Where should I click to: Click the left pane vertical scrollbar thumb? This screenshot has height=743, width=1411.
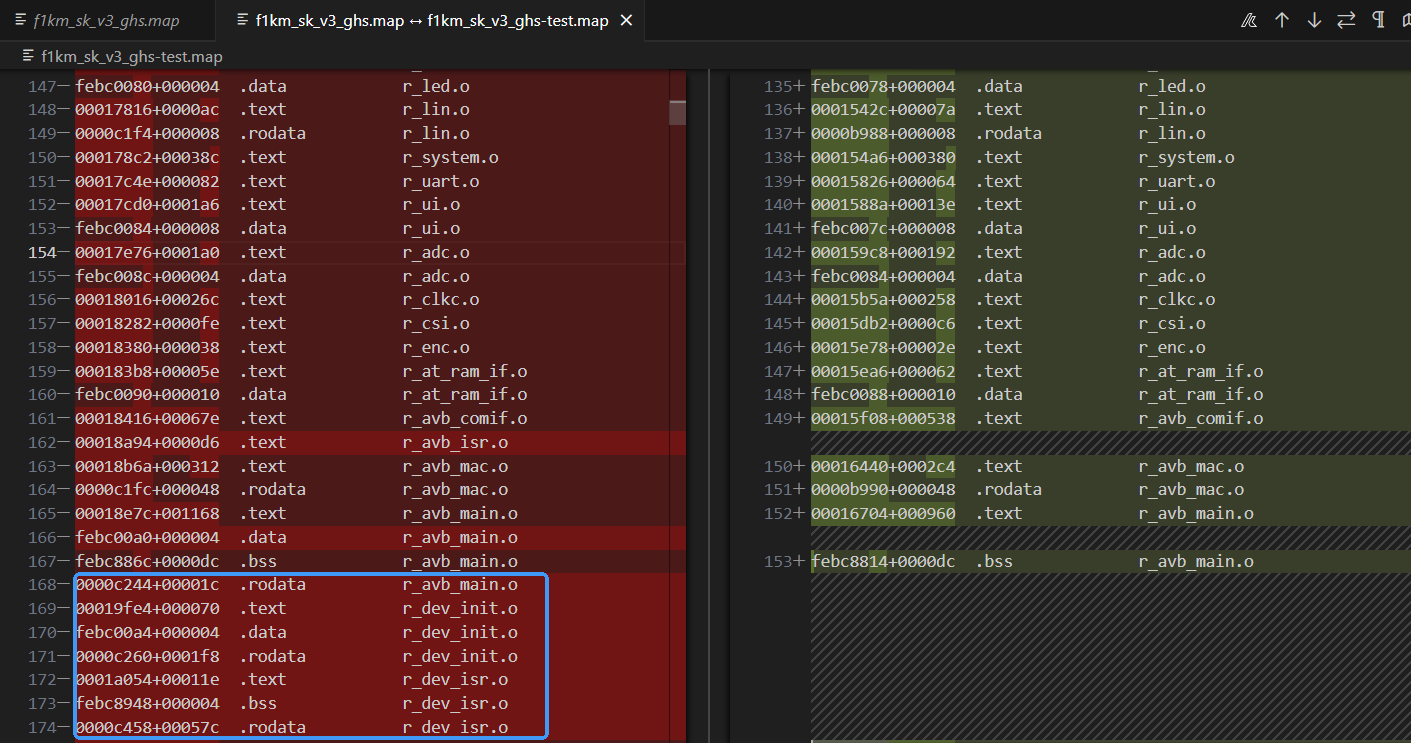677,113
